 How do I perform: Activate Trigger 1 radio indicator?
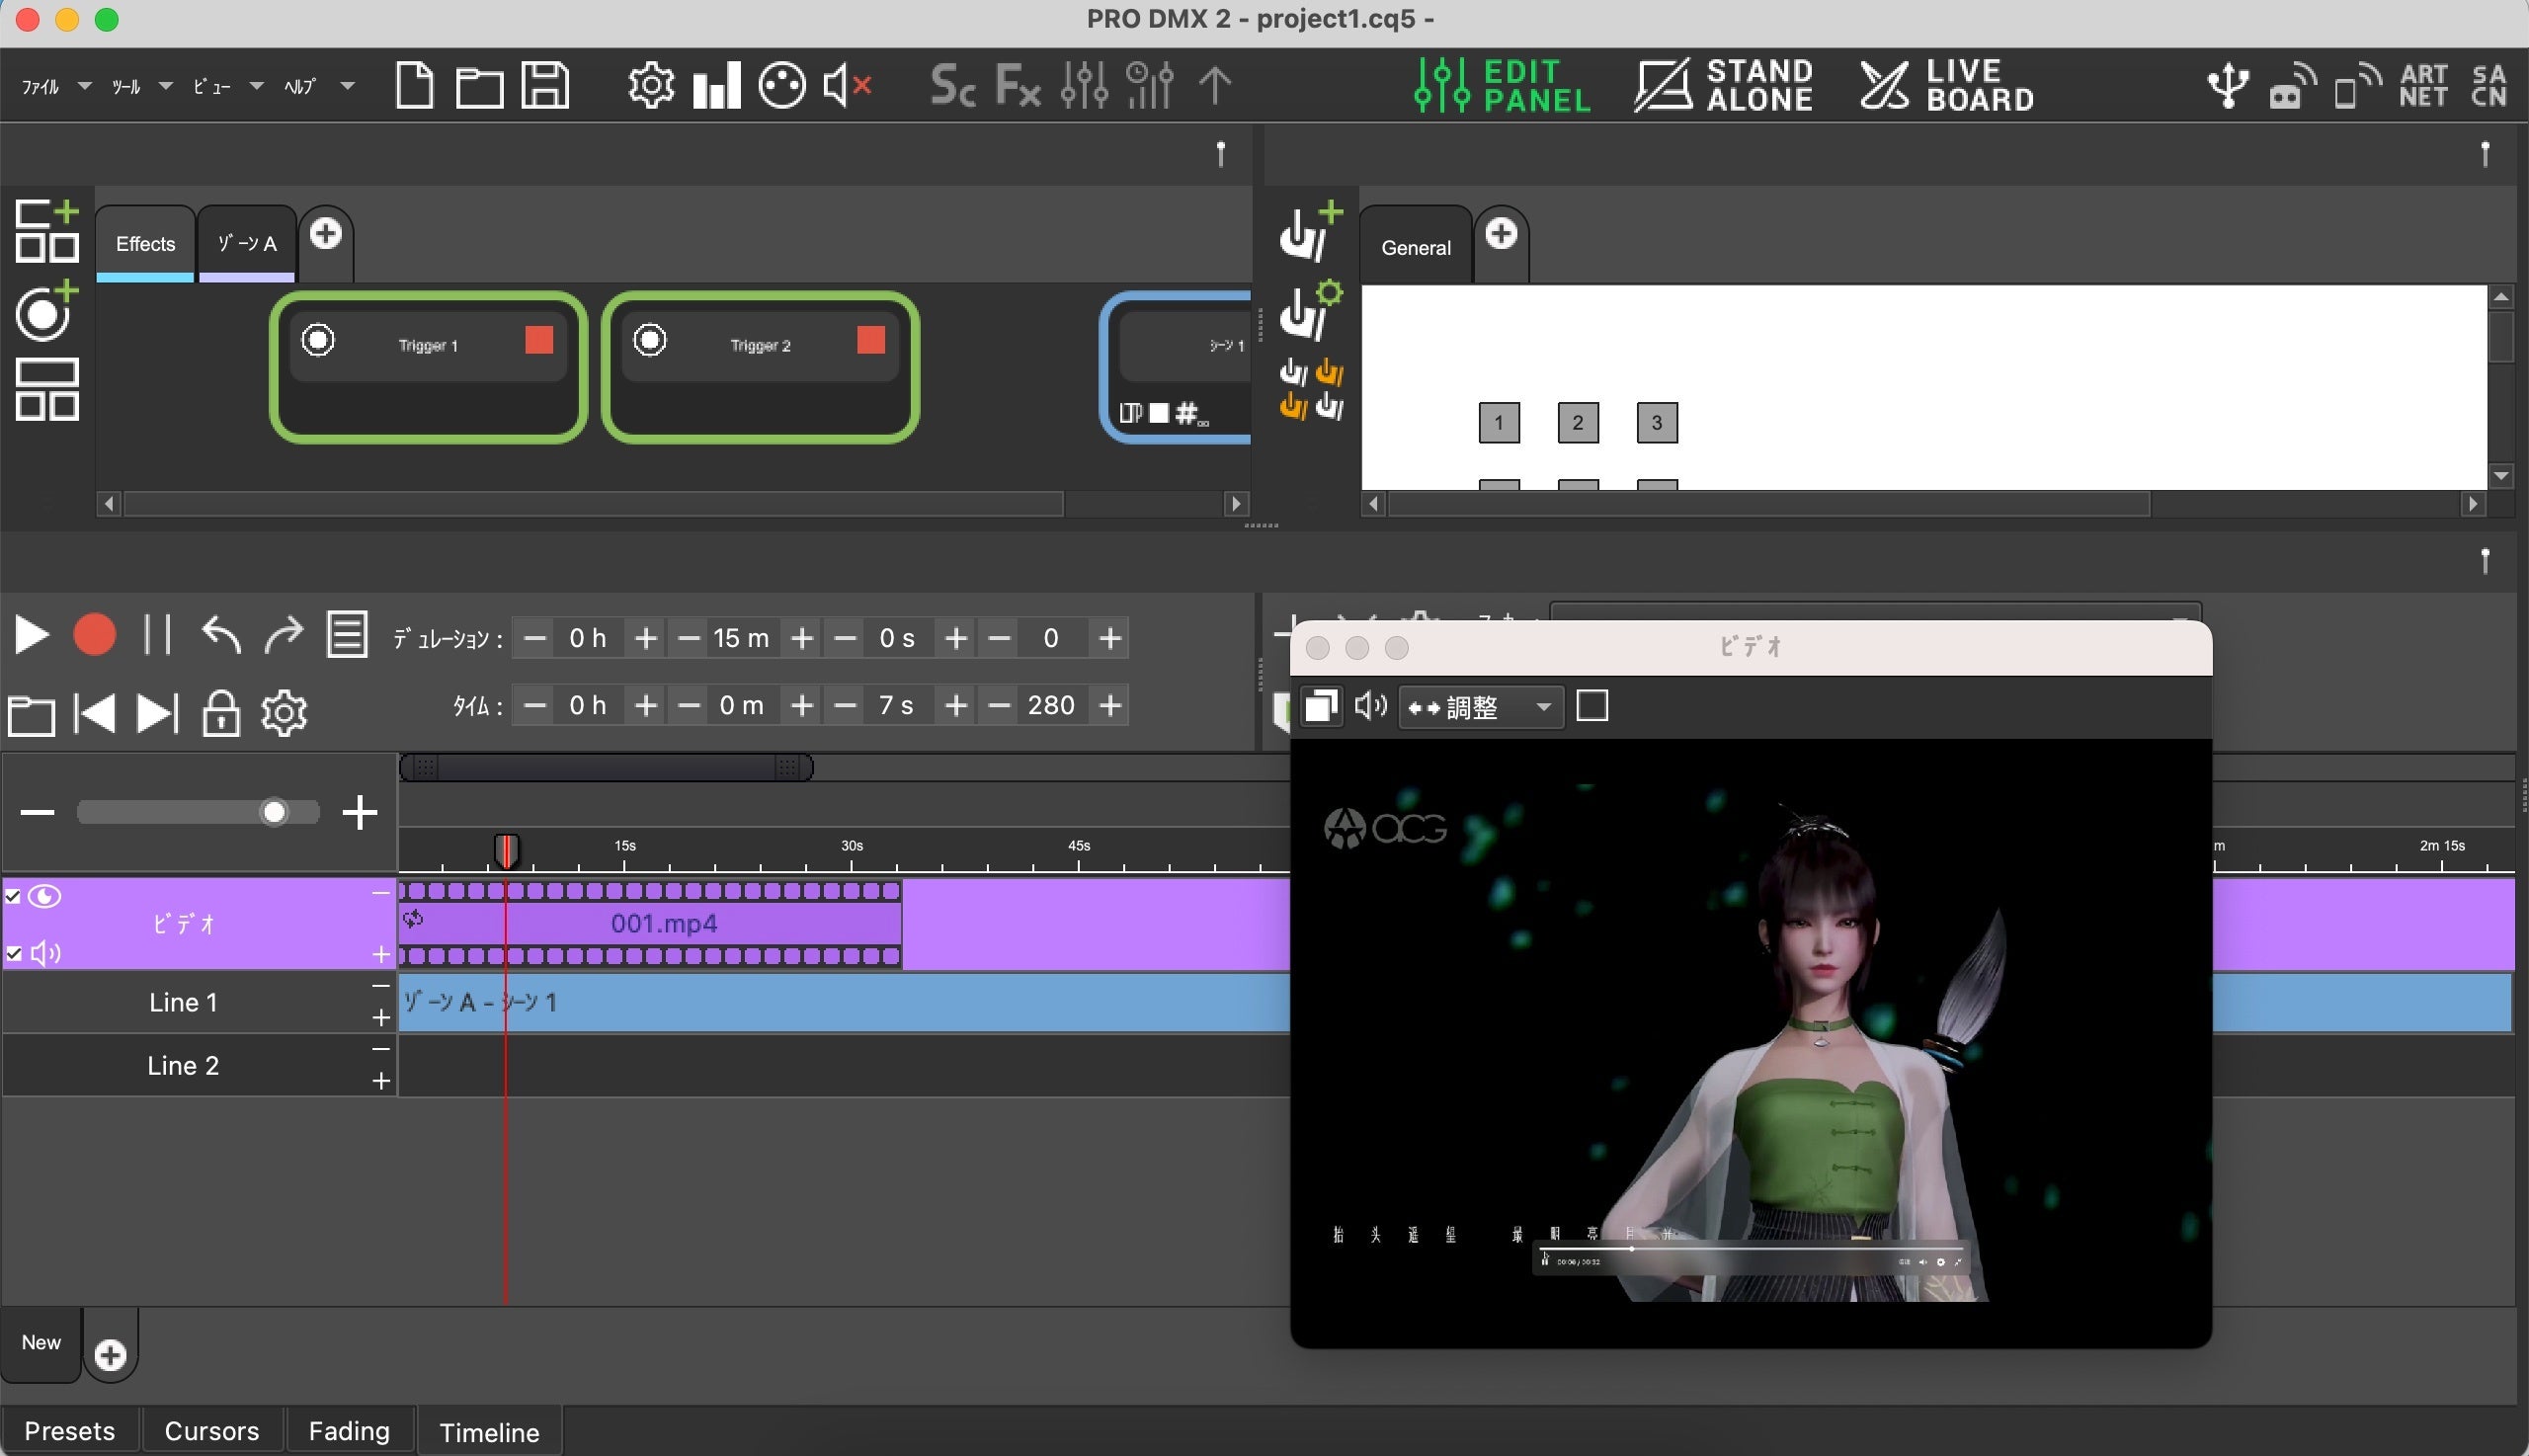318,341
